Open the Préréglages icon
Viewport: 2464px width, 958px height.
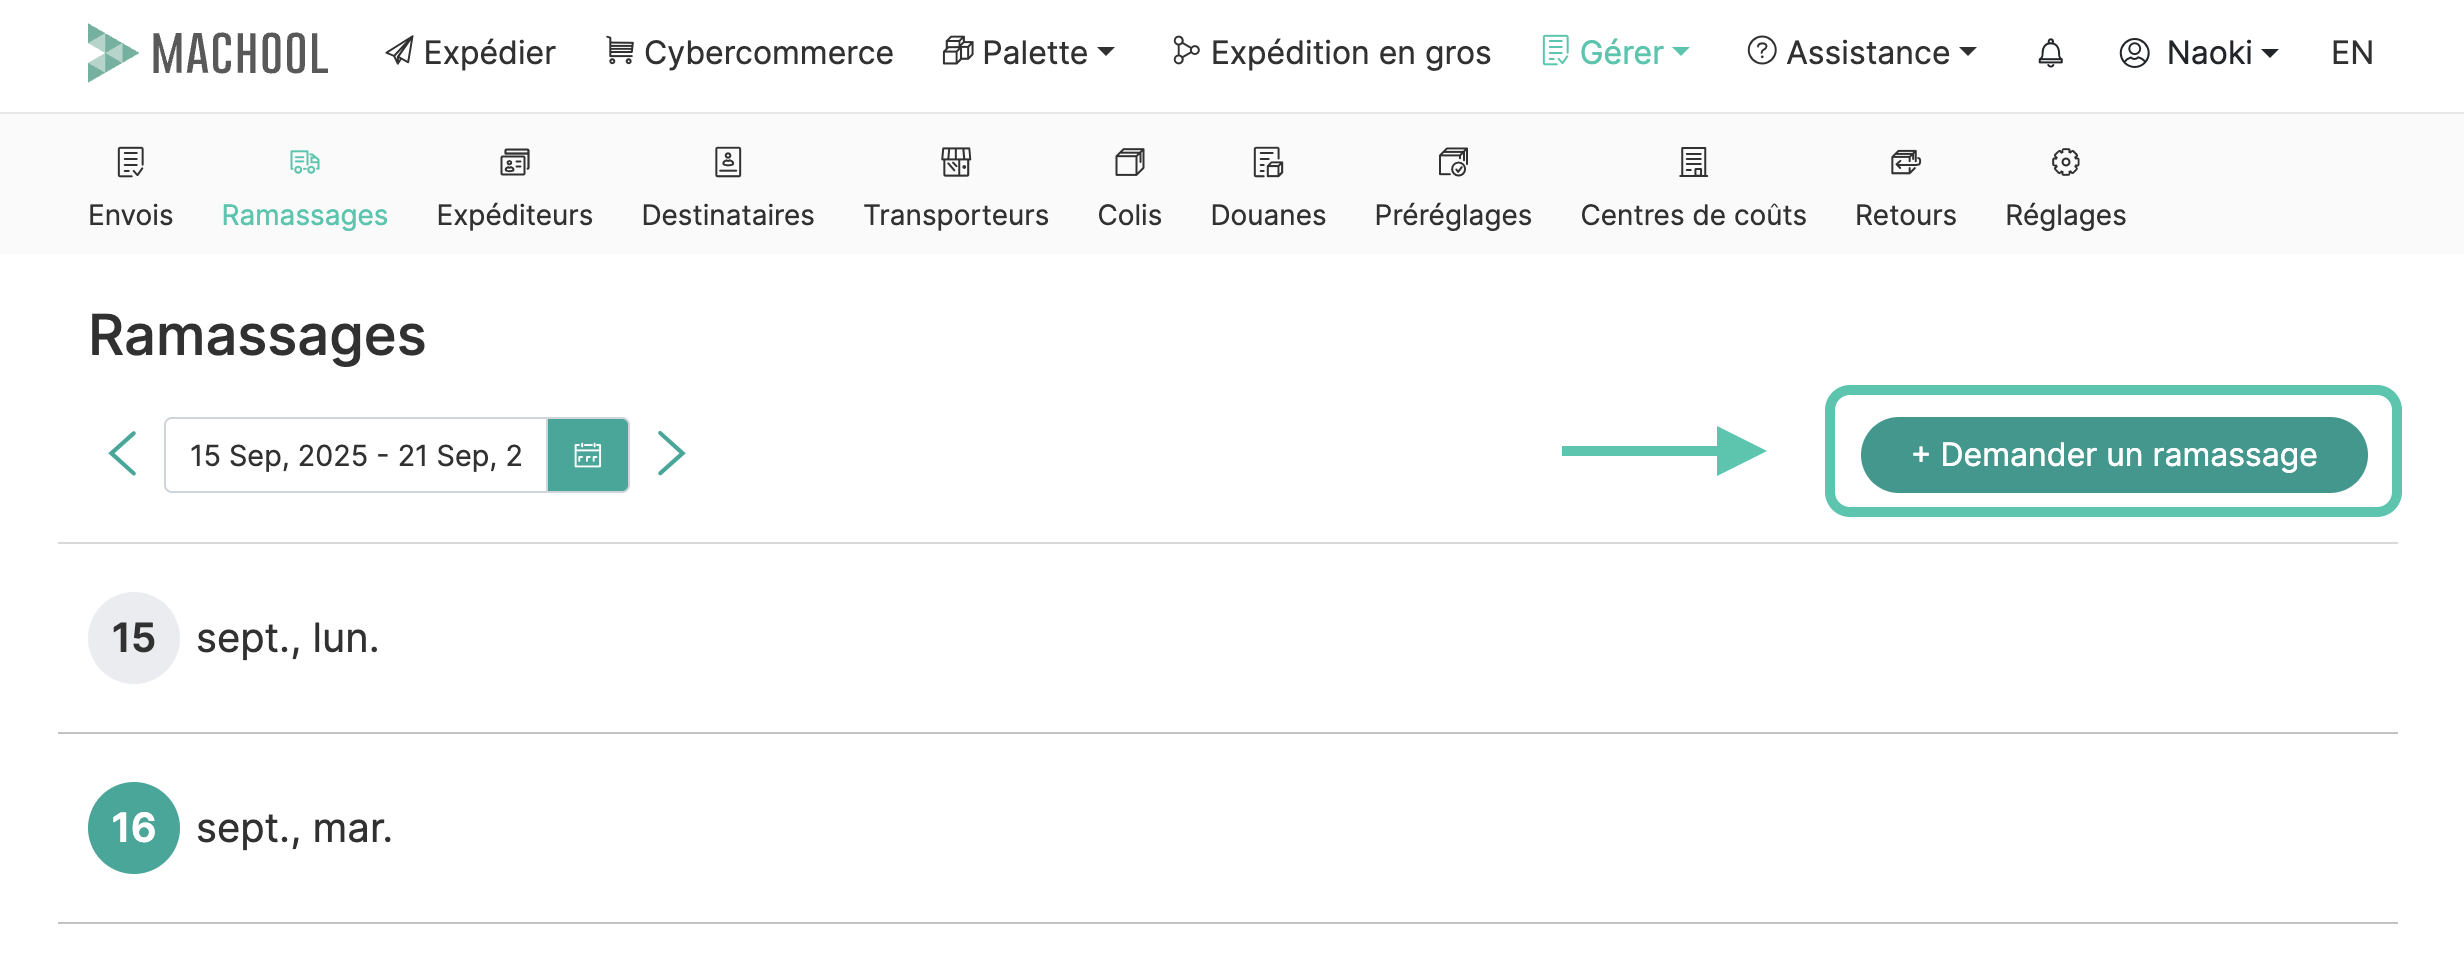[1453, 162]
